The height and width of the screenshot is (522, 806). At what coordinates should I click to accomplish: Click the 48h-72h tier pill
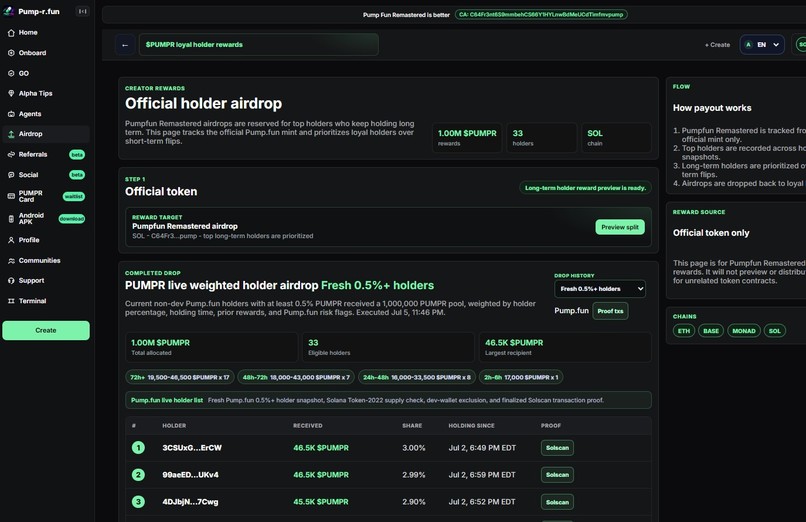[x=296, y=377]
